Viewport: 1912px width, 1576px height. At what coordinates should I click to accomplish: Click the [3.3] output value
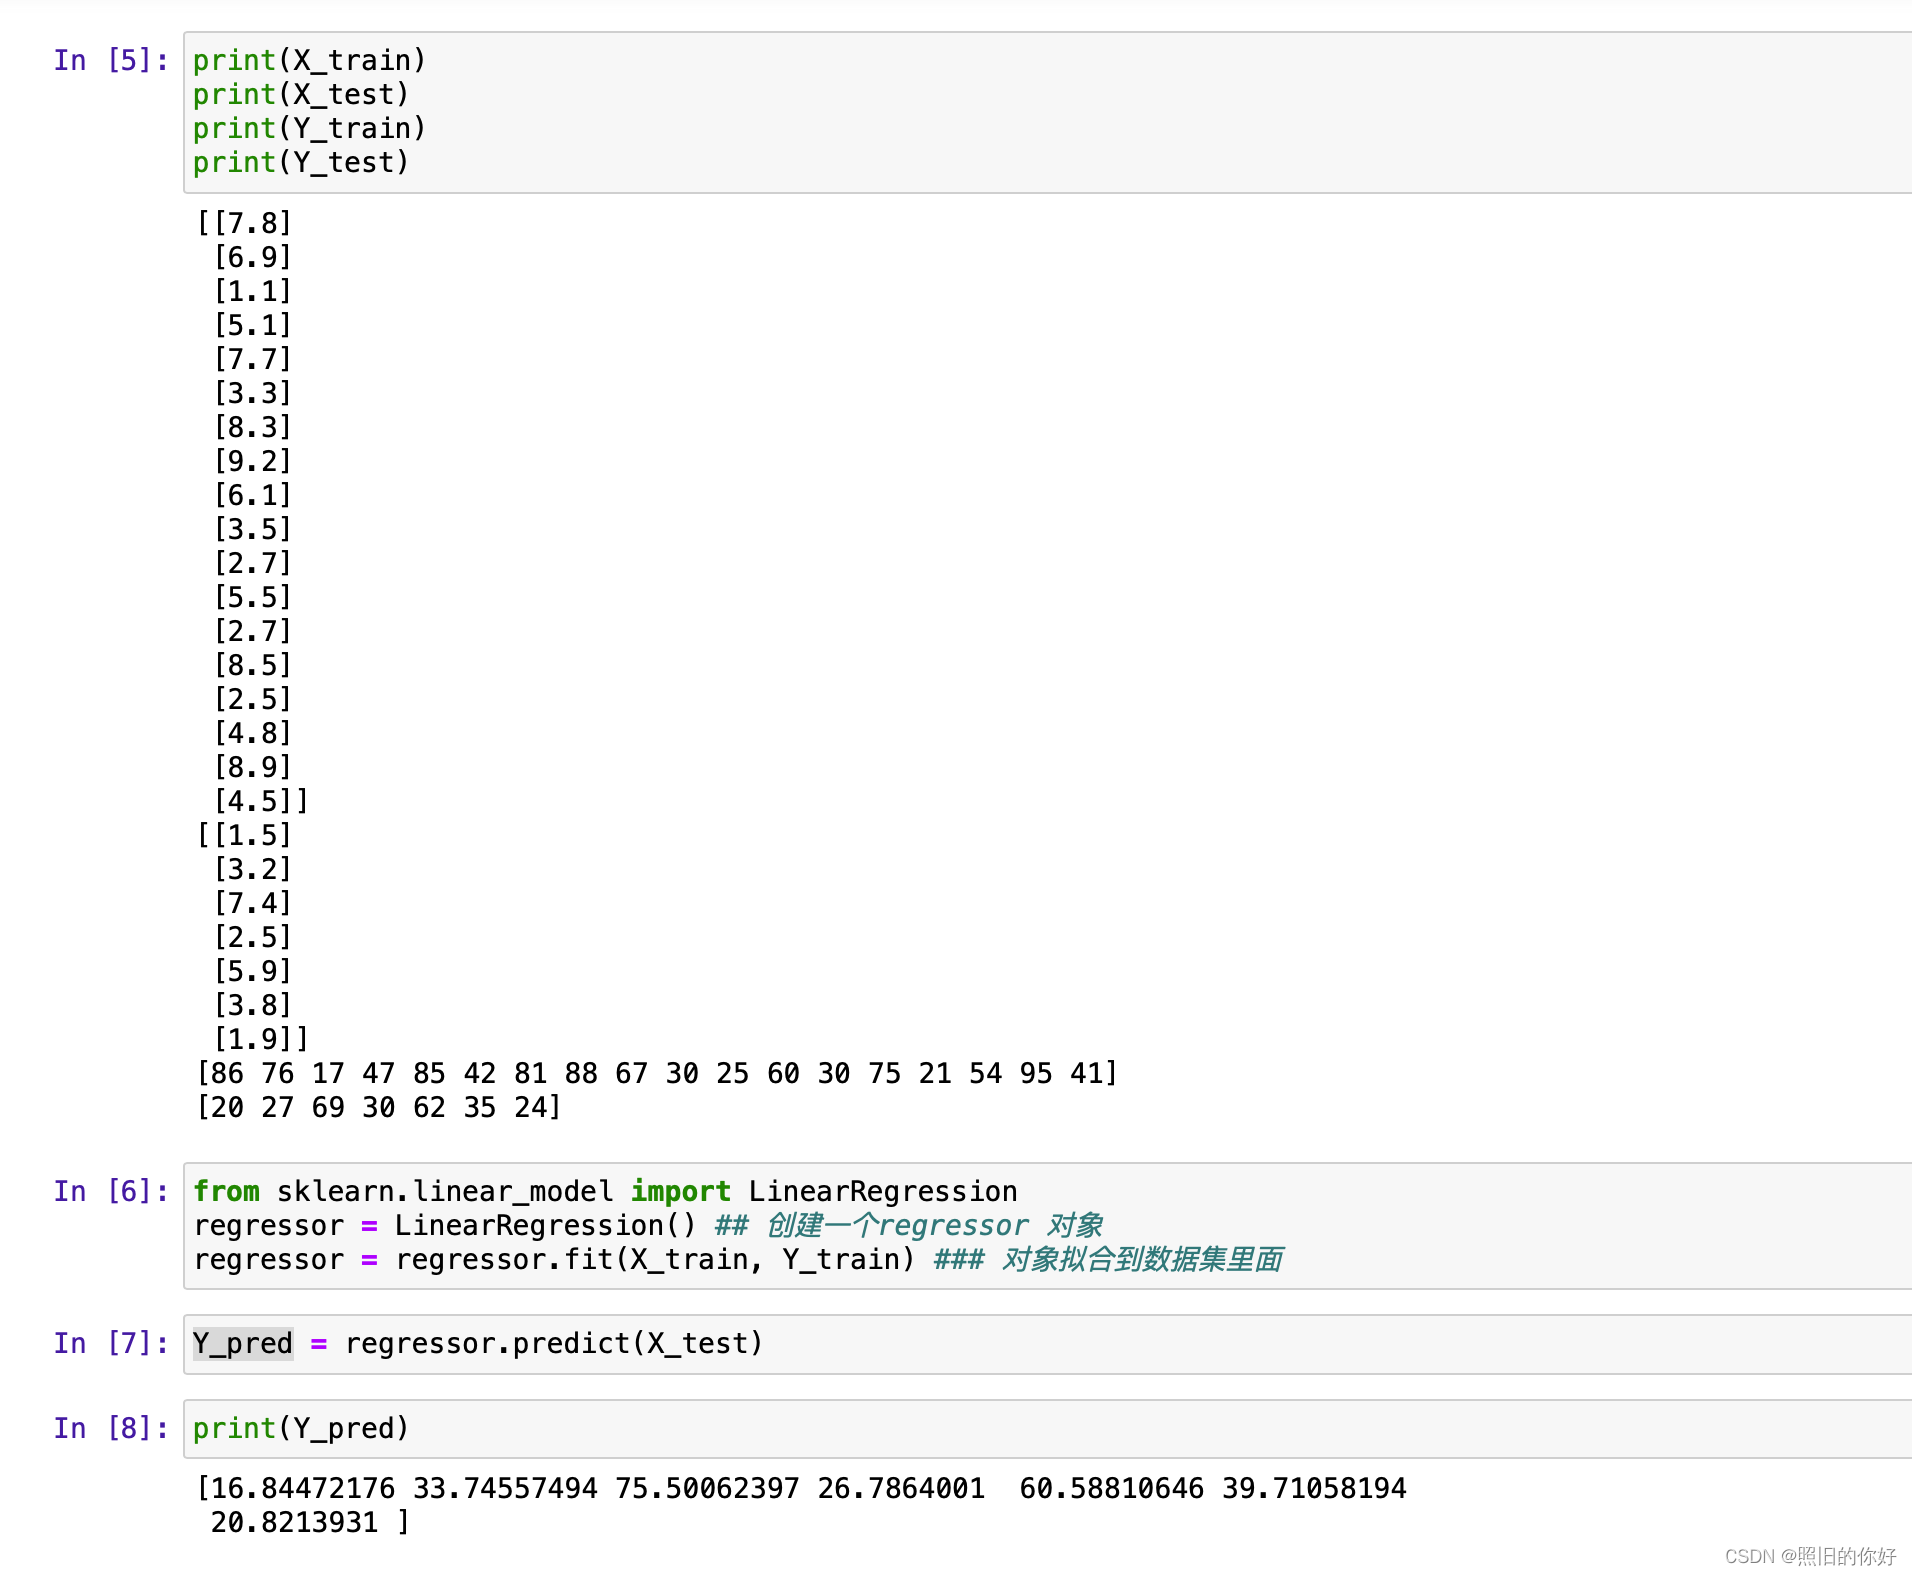tap(253, 393)
